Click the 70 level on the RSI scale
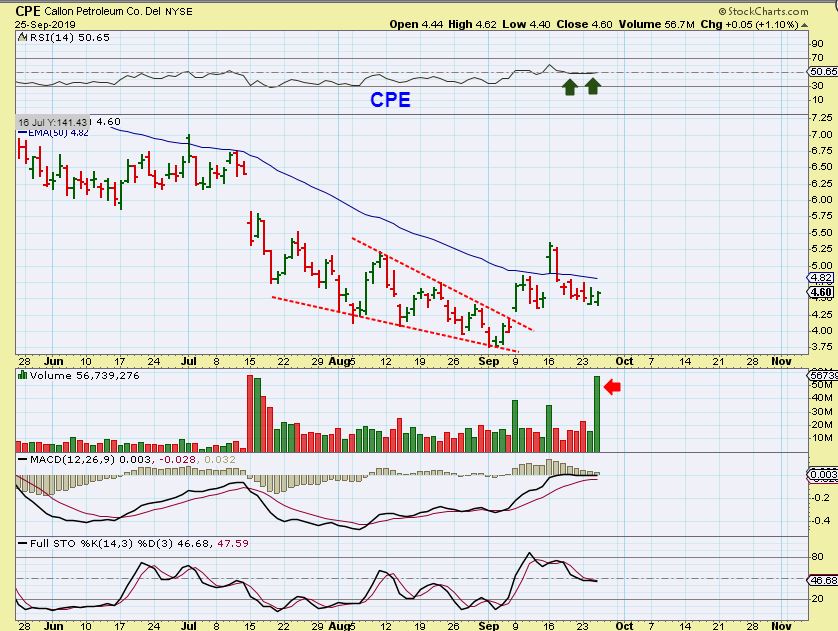 (817, 58)
